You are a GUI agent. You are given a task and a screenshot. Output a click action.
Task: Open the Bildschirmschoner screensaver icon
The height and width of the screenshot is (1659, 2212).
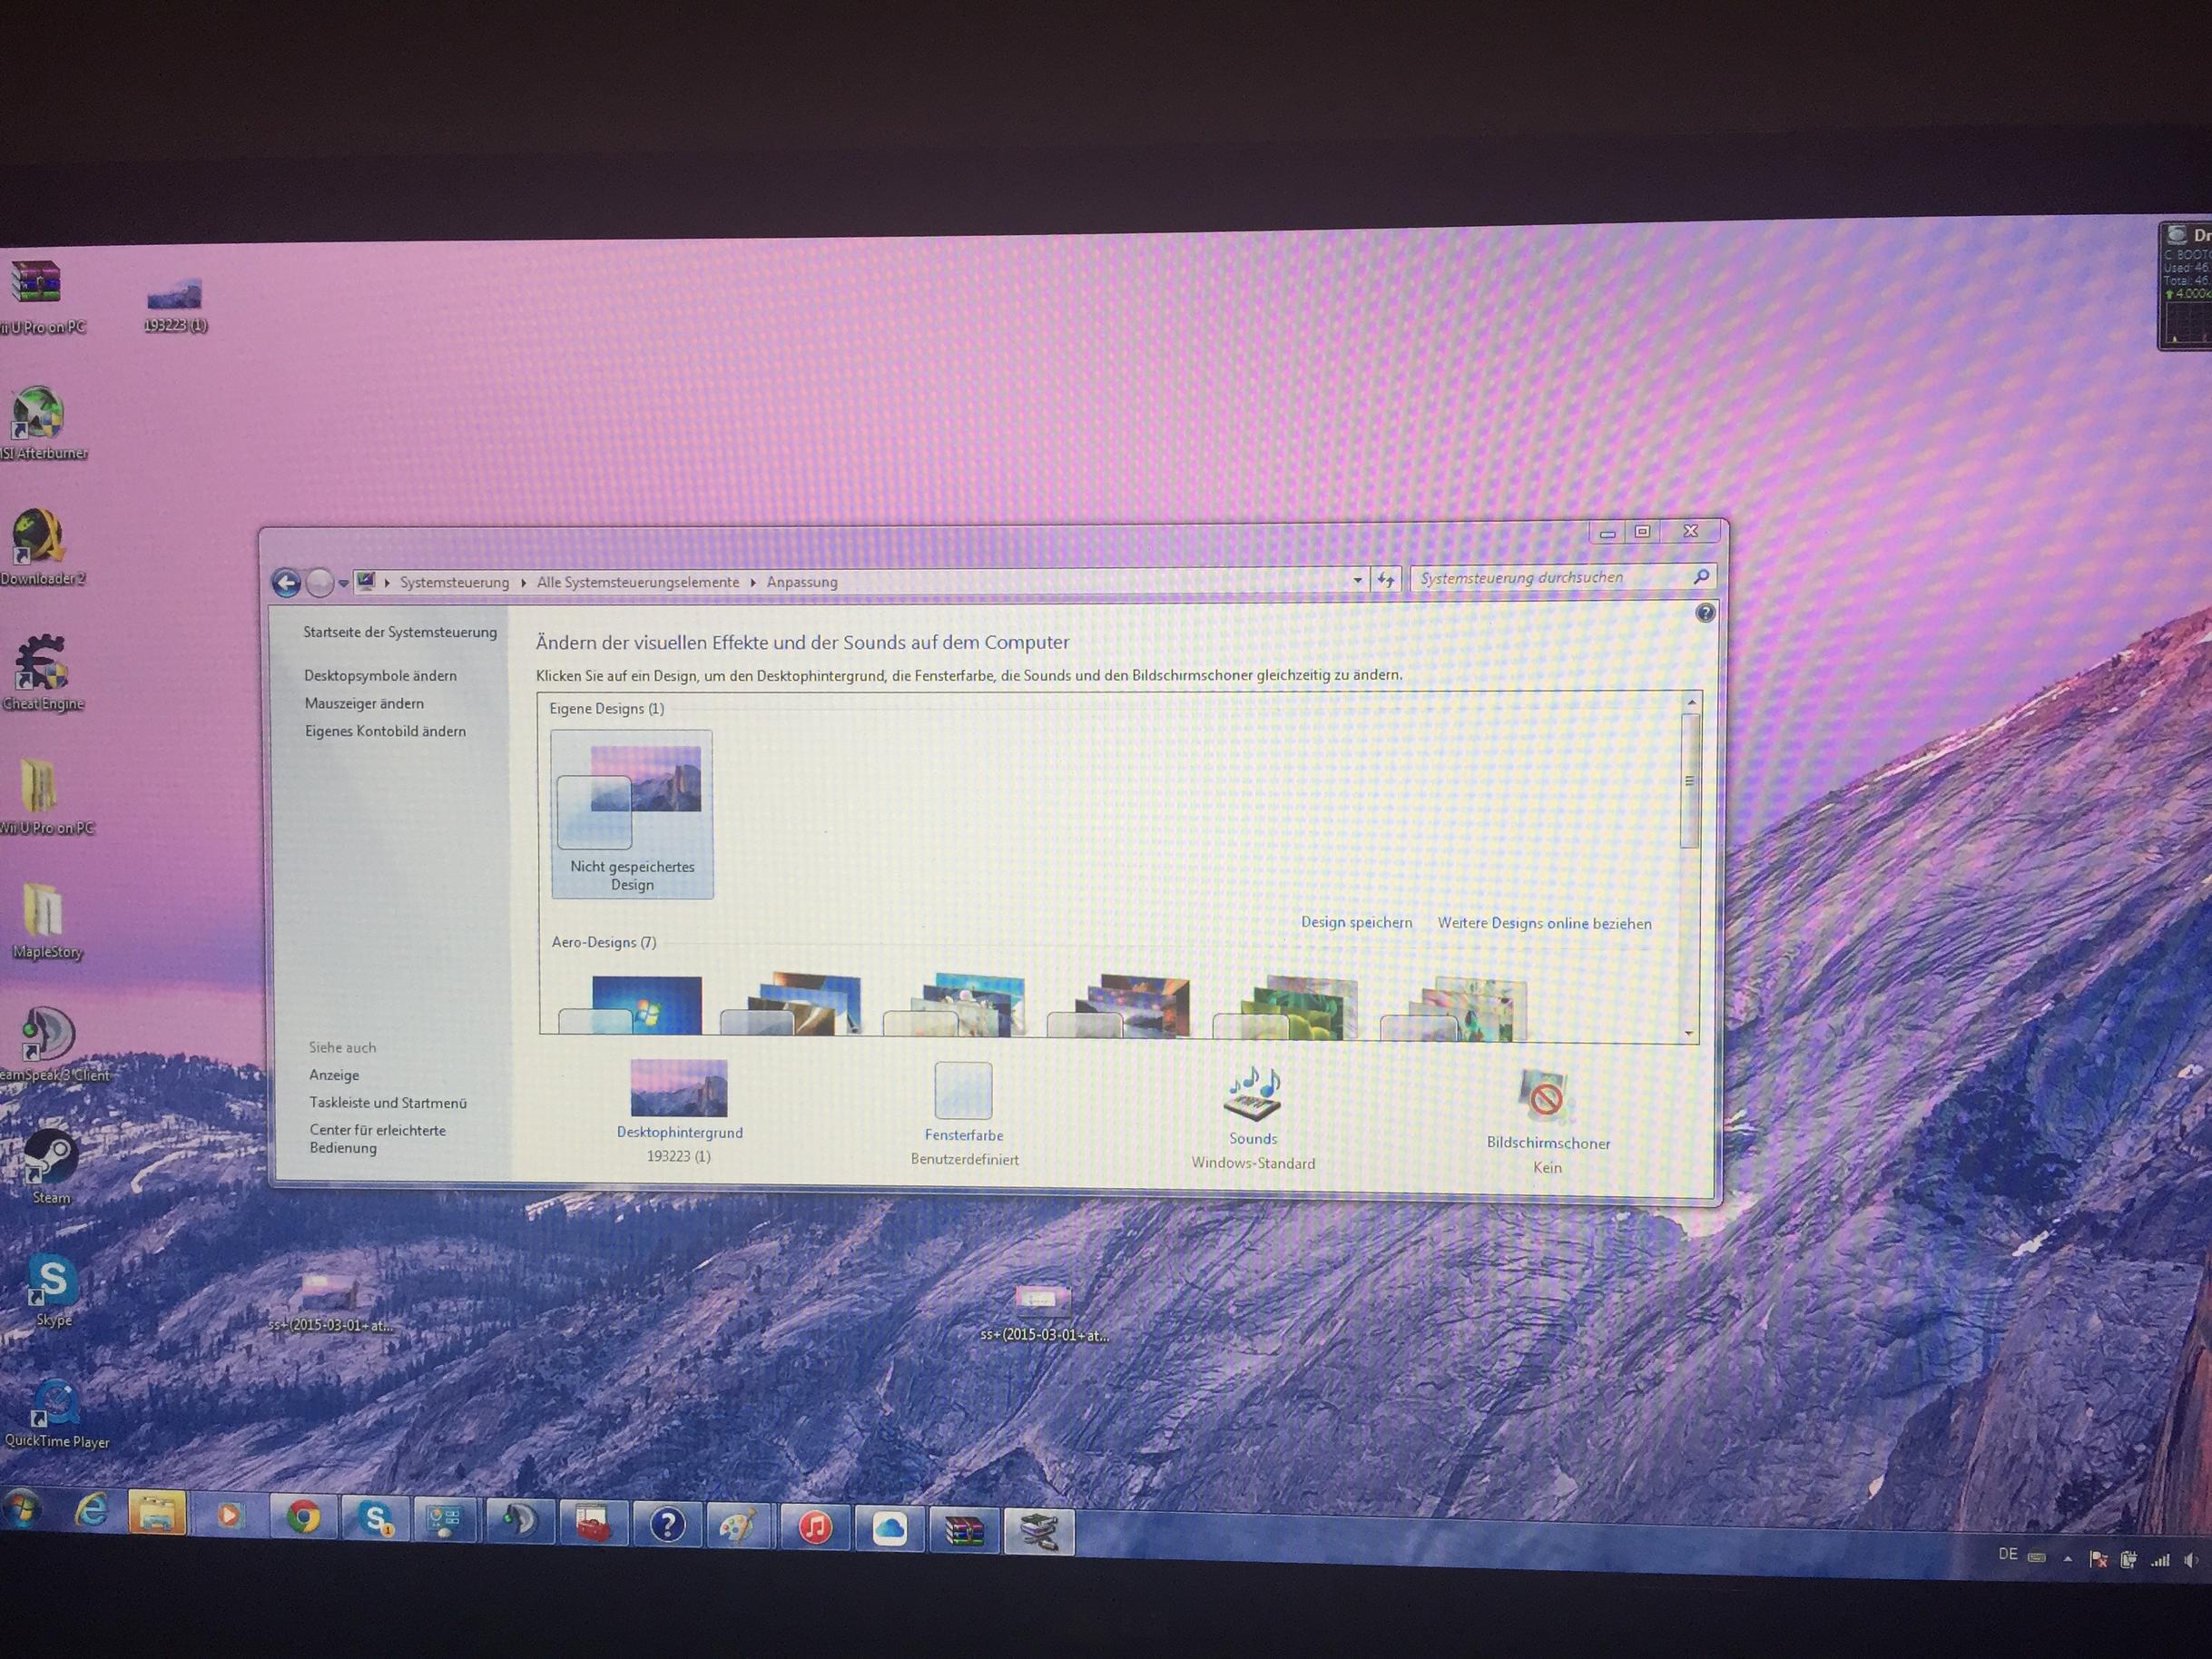click(1545, 1097)
